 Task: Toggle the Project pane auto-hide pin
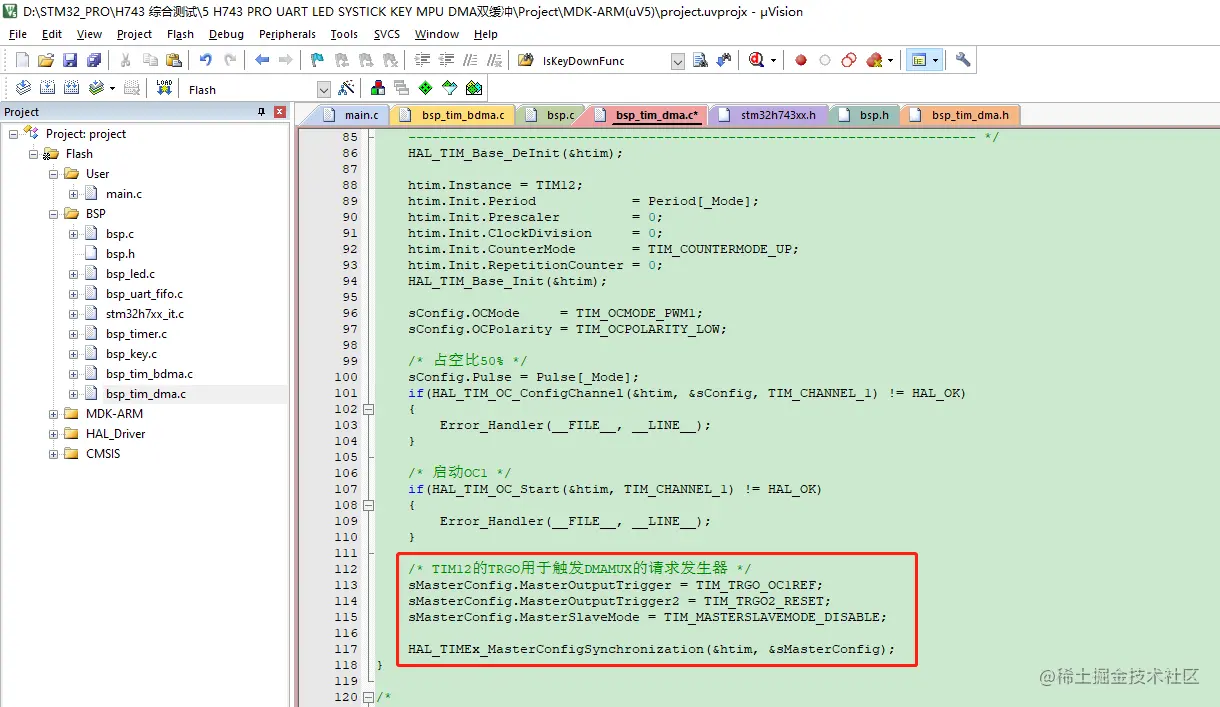(x=262, y=112)
